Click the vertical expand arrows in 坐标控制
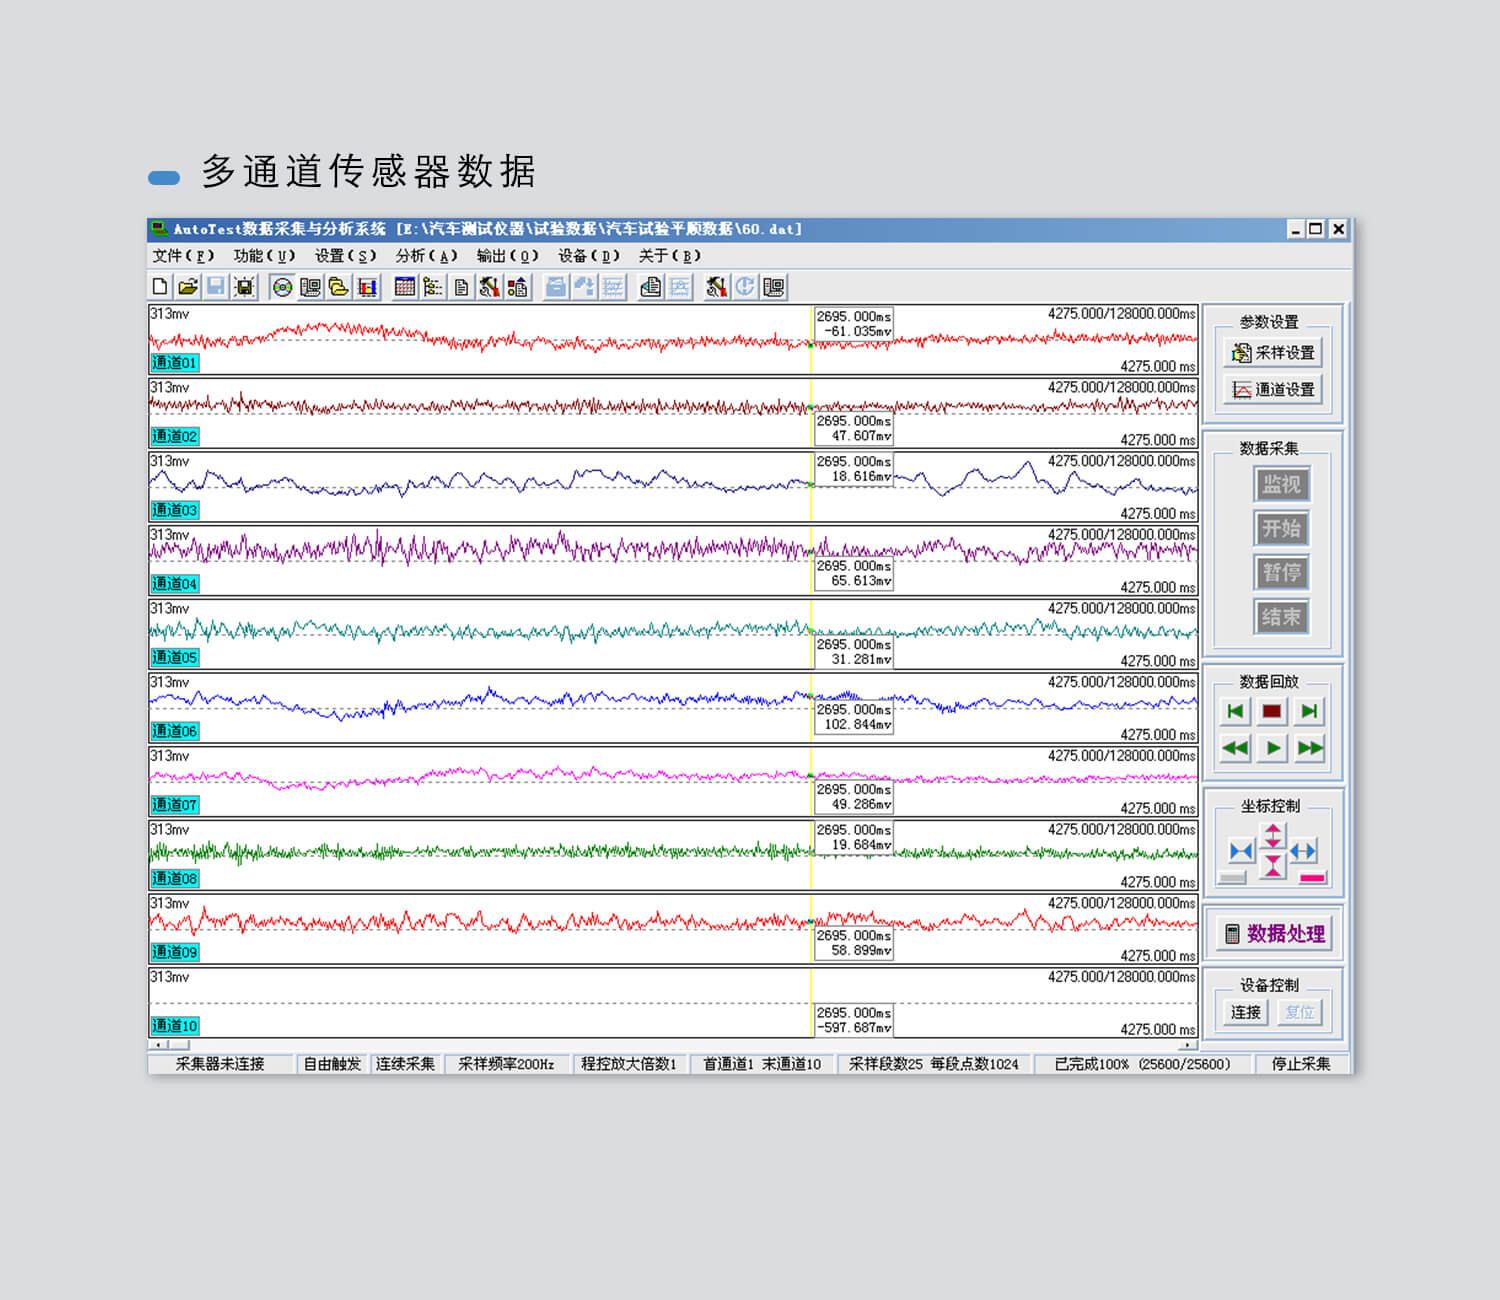 pos(1272,834)
